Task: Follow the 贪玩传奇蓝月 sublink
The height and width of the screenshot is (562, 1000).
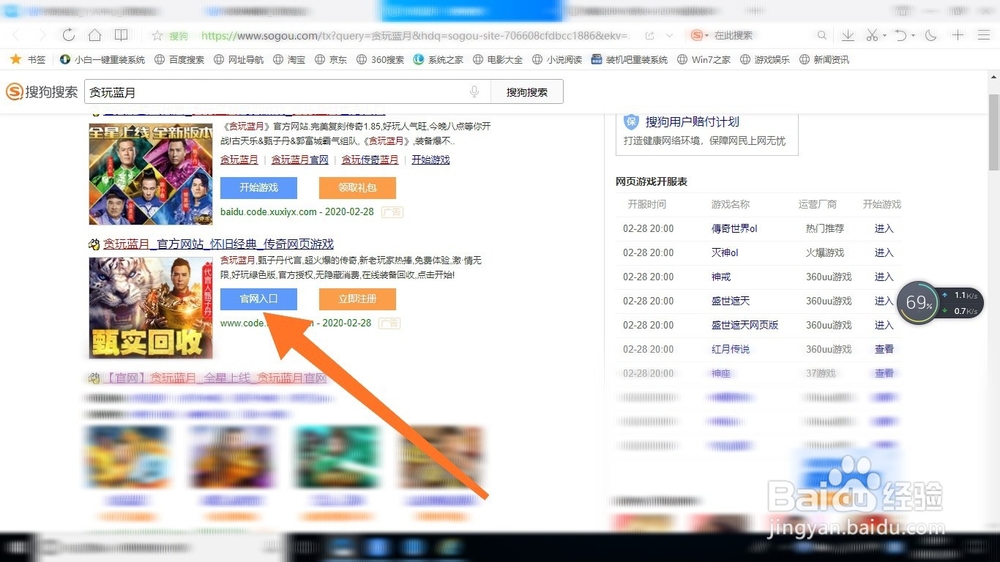Action: 370,159
